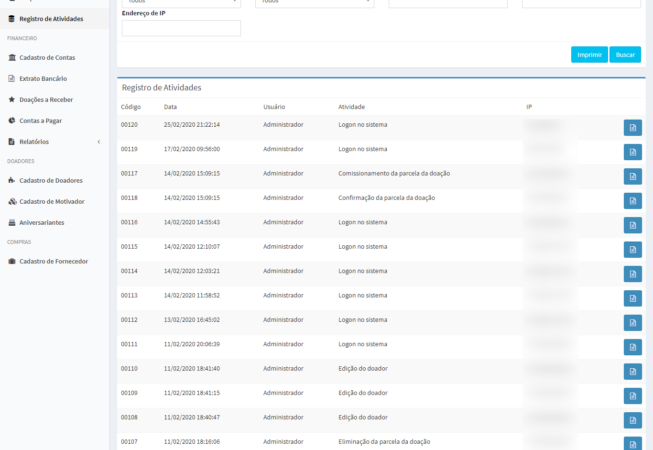Open Registro de Atividades in sidebar

(x=51, y=19)
